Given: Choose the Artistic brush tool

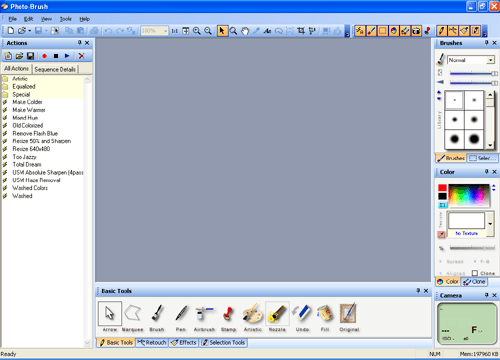Looking at the screenshot, I should tap(252, 316).
